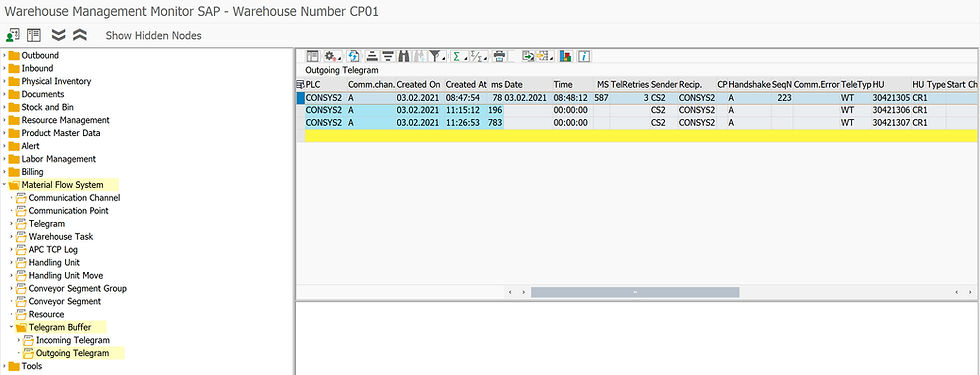Open the Handling Unit Move node
The height and width of the screenshot is (375, 980).
click(66, 276)
